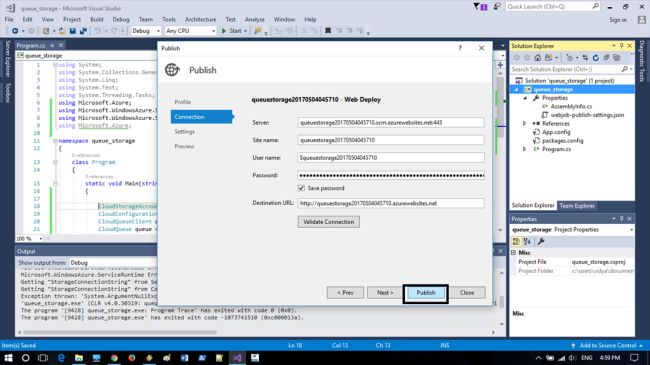Open the Tools menu
Screen dimensions: 650x365
168,19
